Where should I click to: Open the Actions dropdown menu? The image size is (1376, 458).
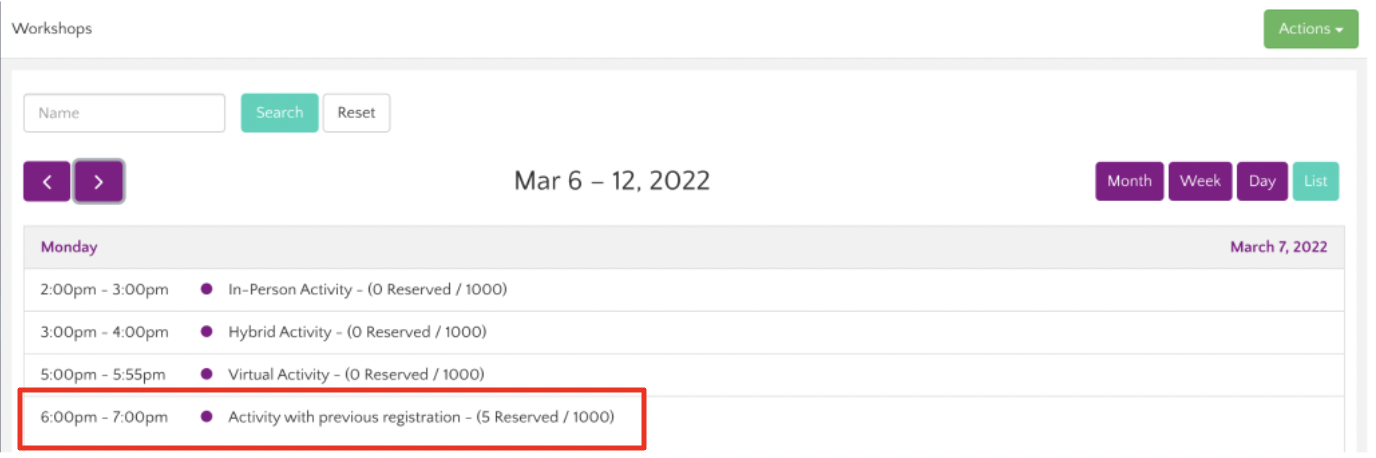[x=1310, y=29]
